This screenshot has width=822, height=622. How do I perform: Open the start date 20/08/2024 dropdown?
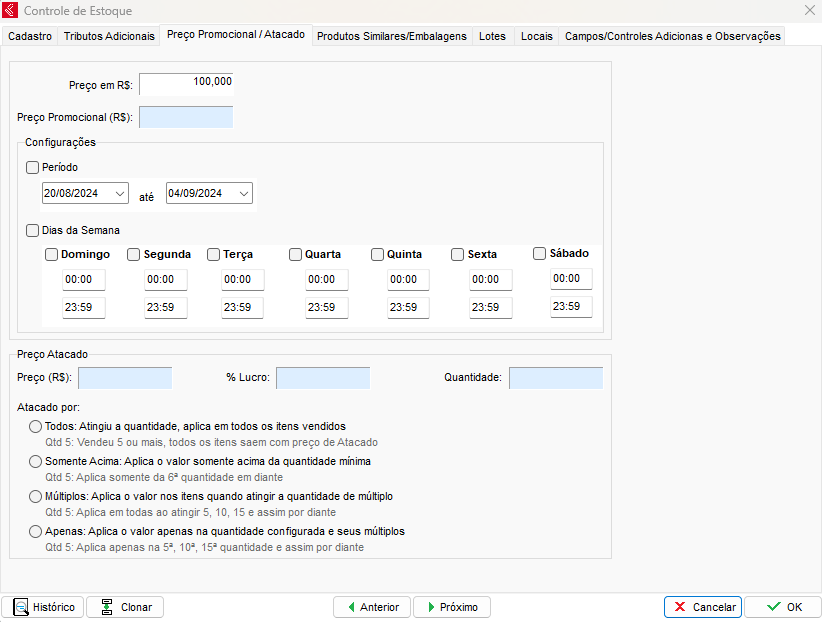(x=120, y=193)
